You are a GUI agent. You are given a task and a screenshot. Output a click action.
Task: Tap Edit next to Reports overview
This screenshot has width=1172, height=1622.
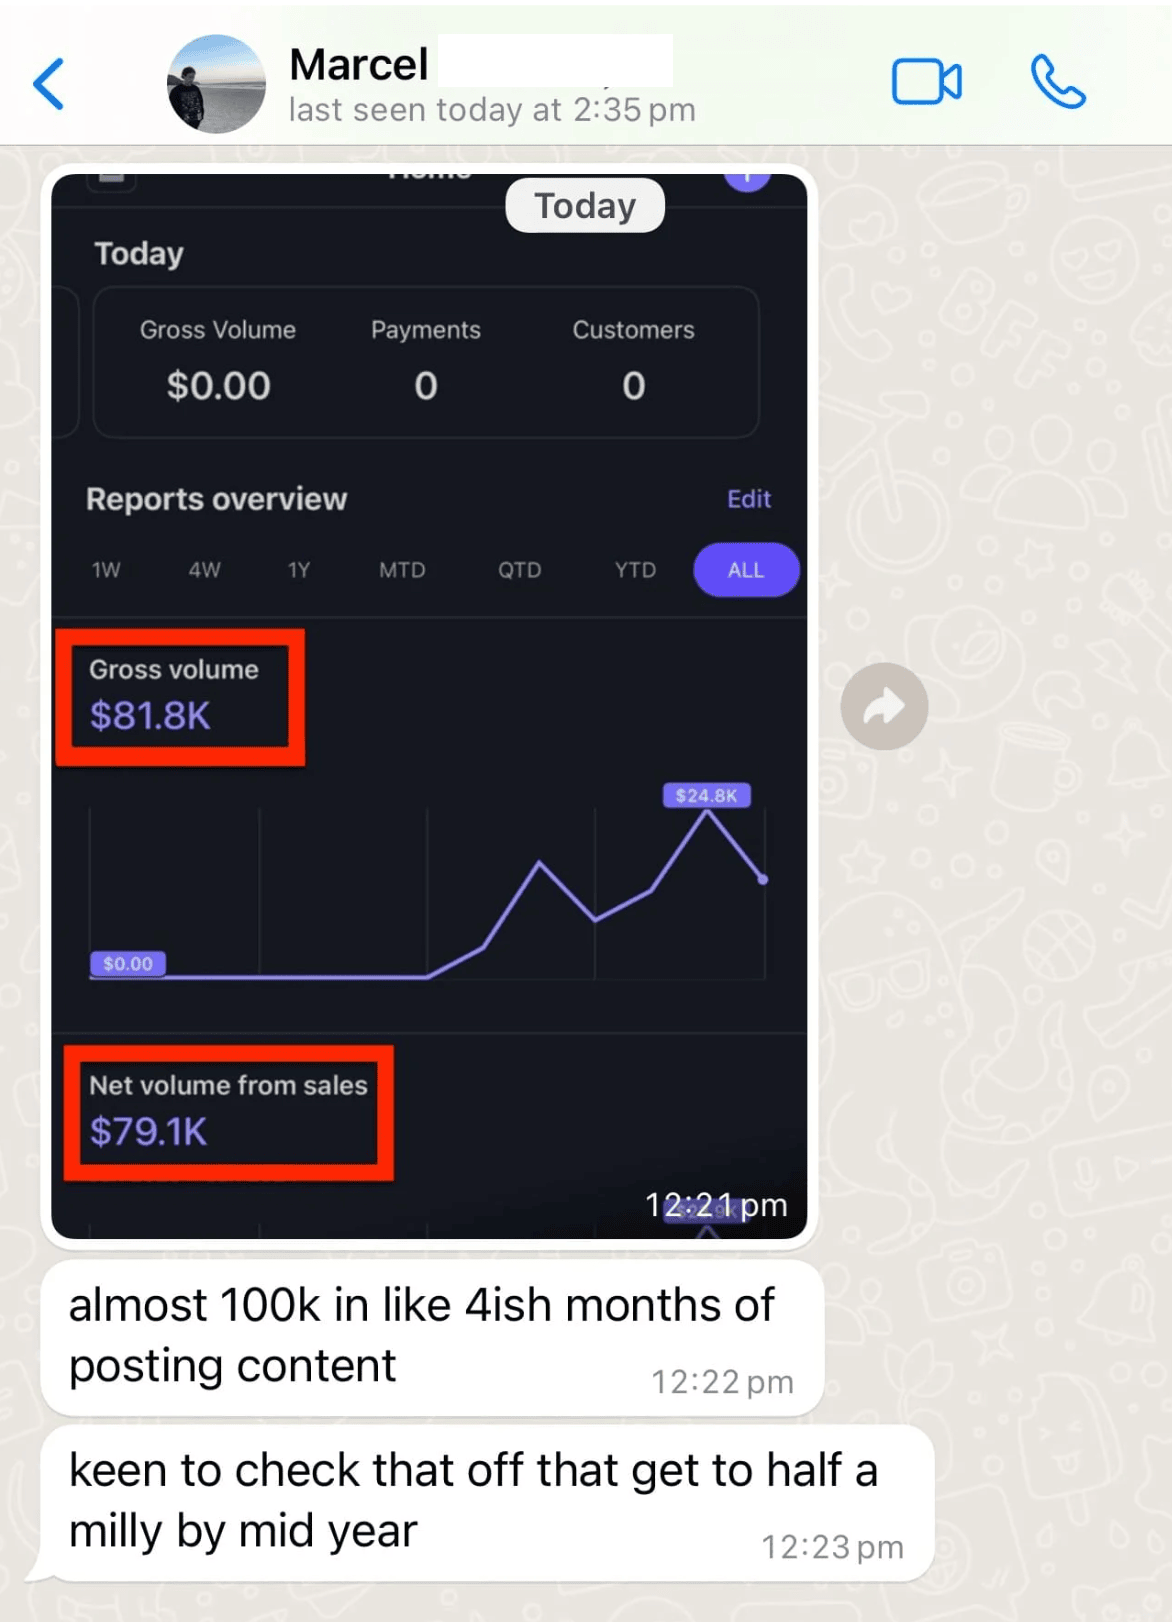tap(749, 499)
